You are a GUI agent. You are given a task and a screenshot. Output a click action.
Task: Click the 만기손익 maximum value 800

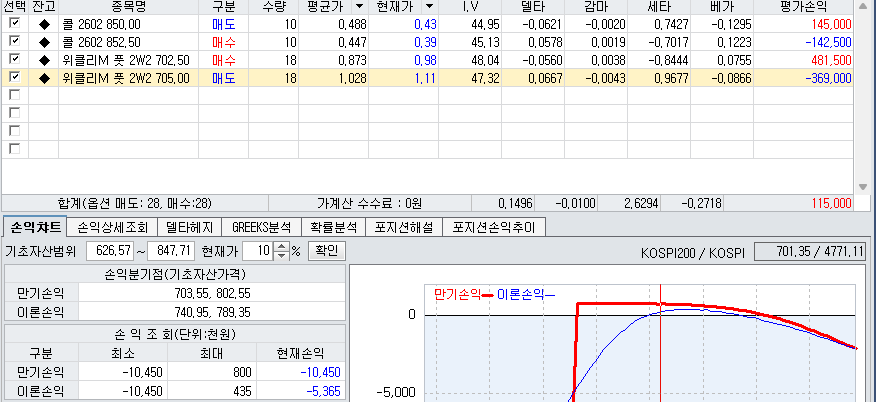coord(242,372)
